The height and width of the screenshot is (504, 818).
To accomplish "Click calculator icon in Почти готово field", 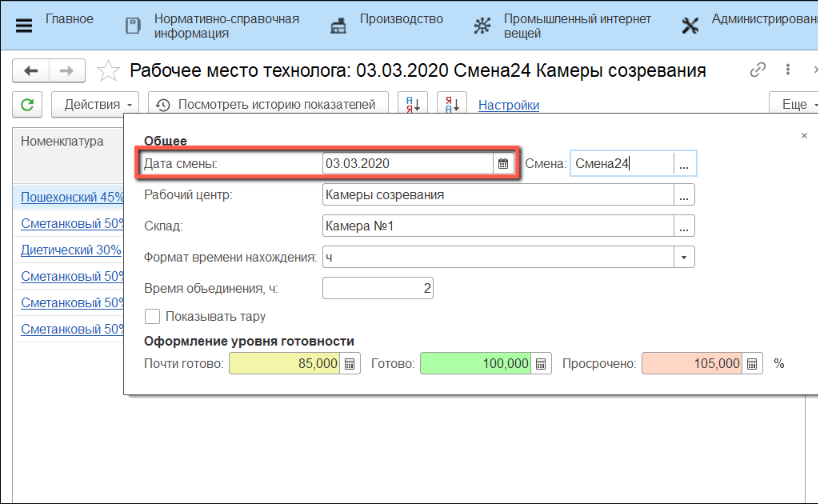I will coord(350,365).
